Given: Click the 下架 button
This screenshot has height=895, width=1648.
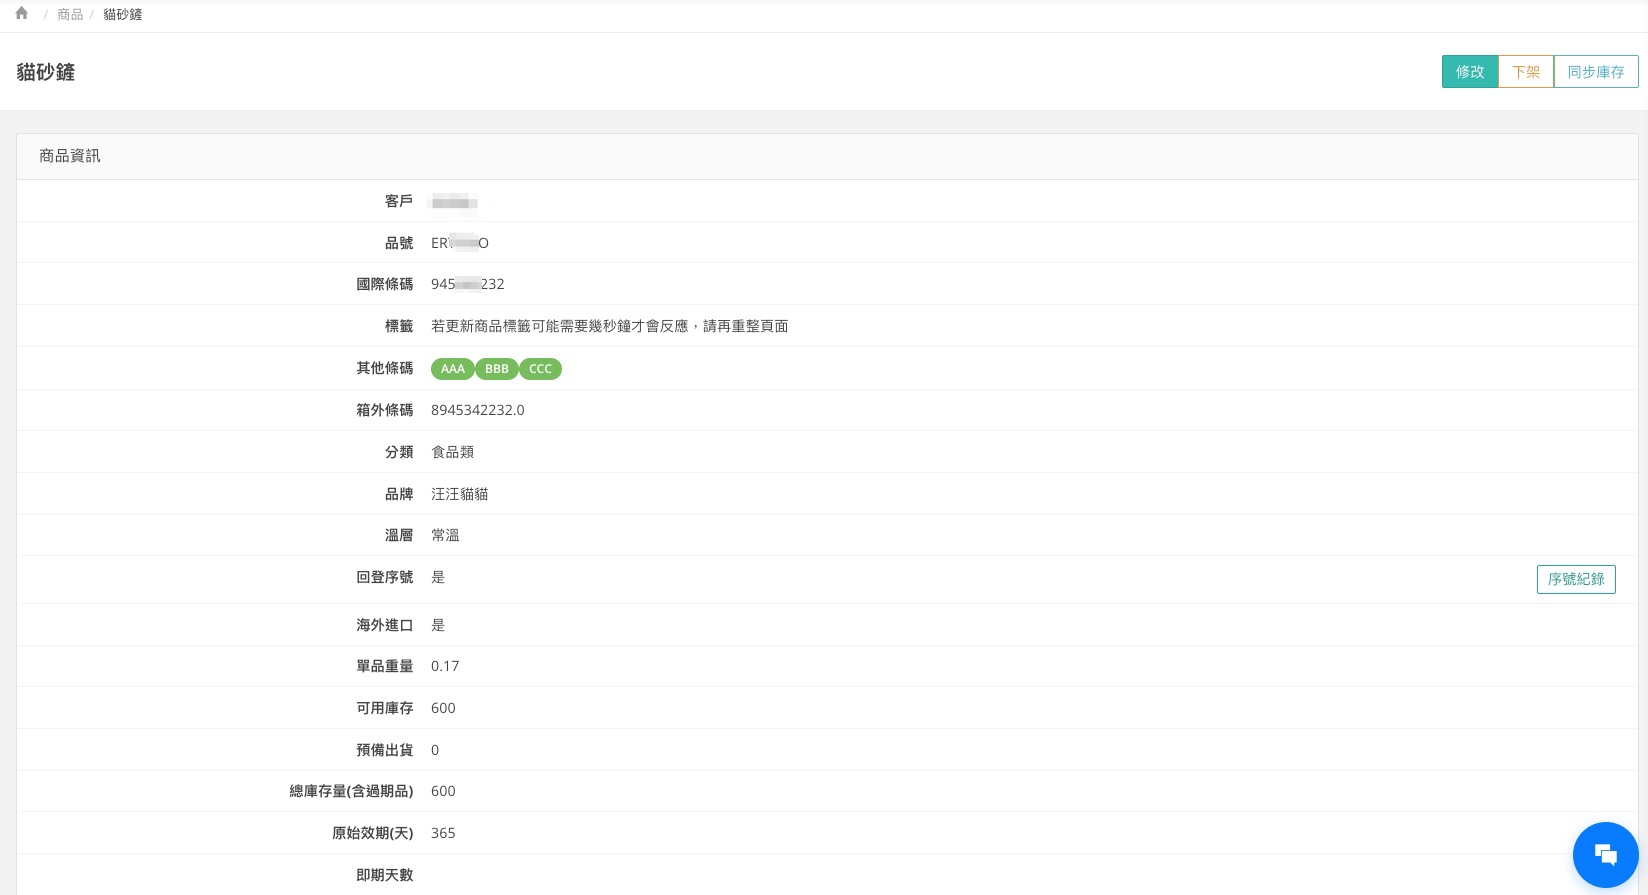Looking at the screenshot, I should [1525, 72].
